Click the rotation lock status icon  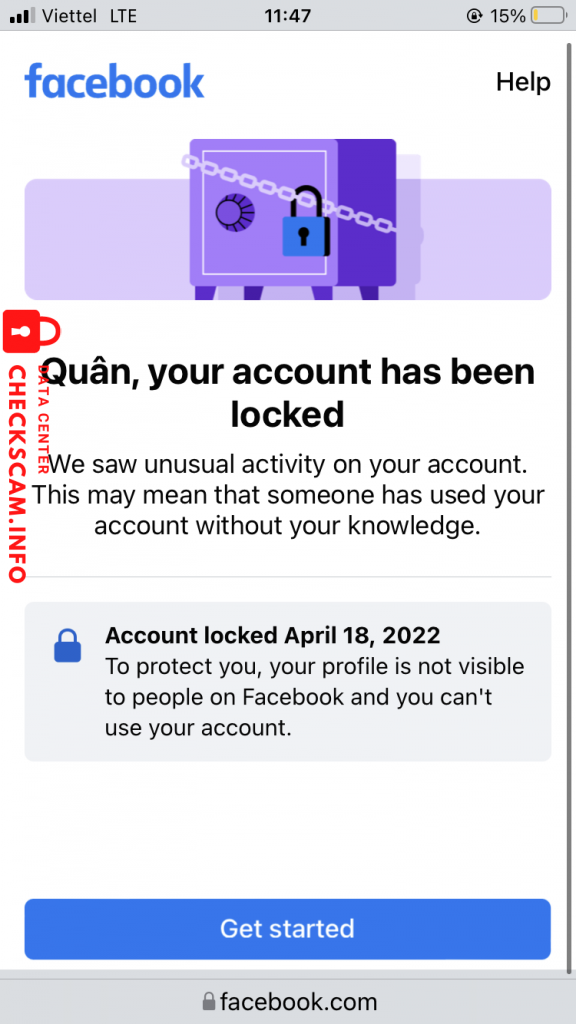(x=474, y=16)
